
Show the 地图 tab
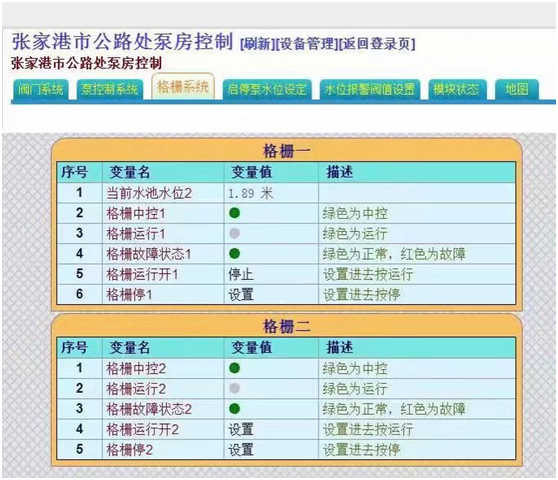click(517, 89)
